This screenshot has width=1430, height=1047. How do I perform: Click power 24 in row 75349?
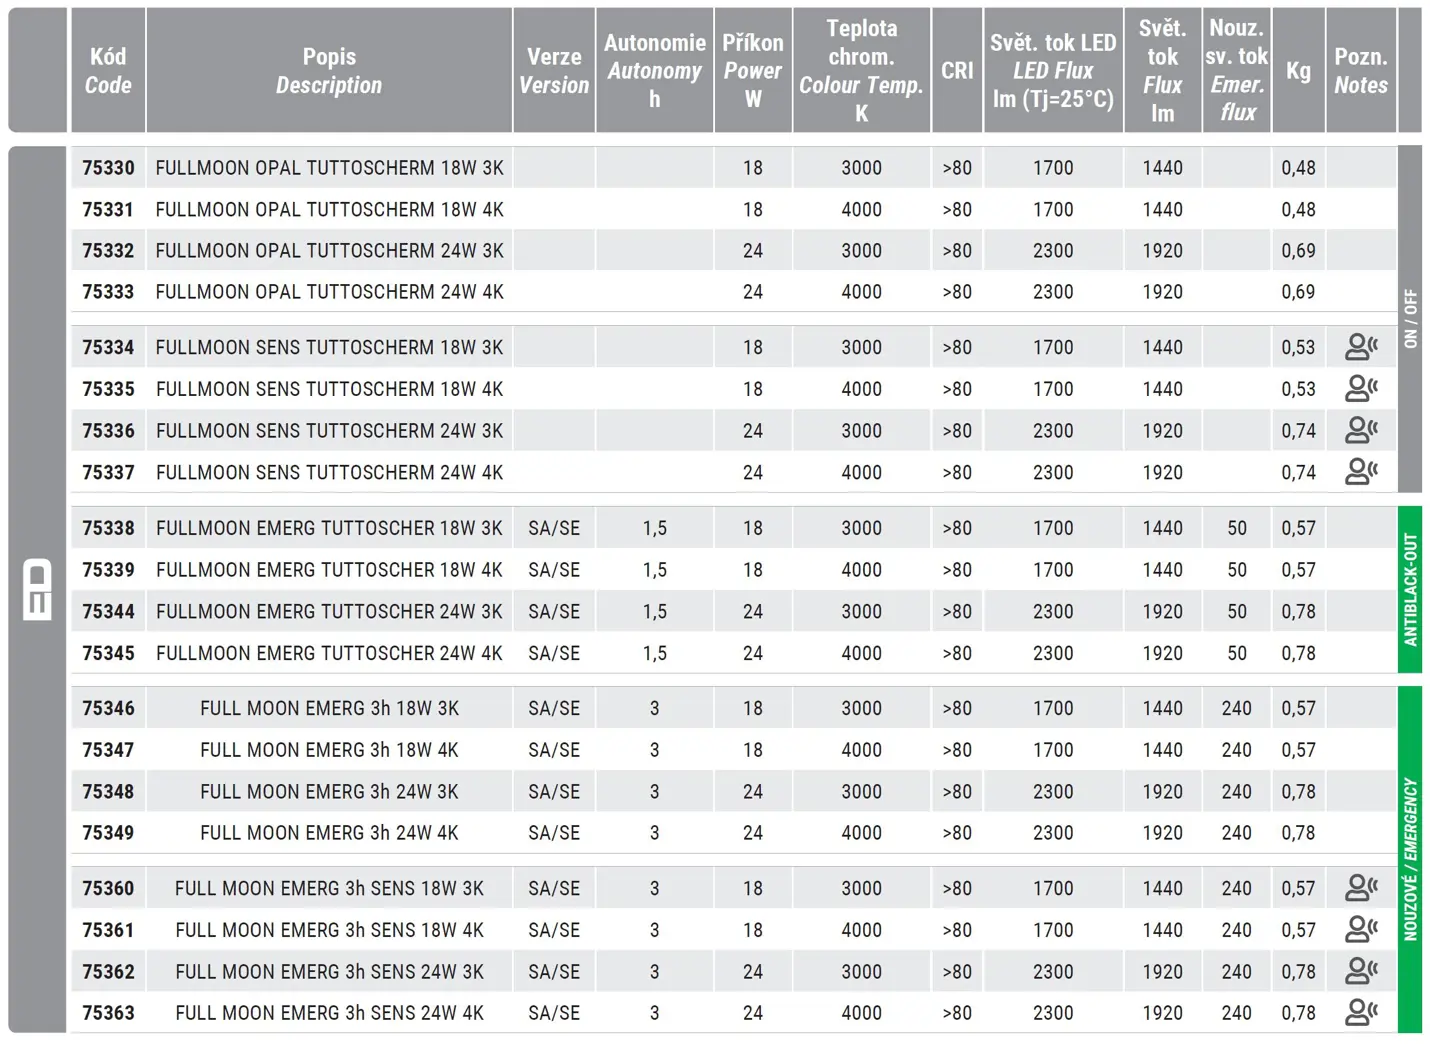(x=753, y=833)
